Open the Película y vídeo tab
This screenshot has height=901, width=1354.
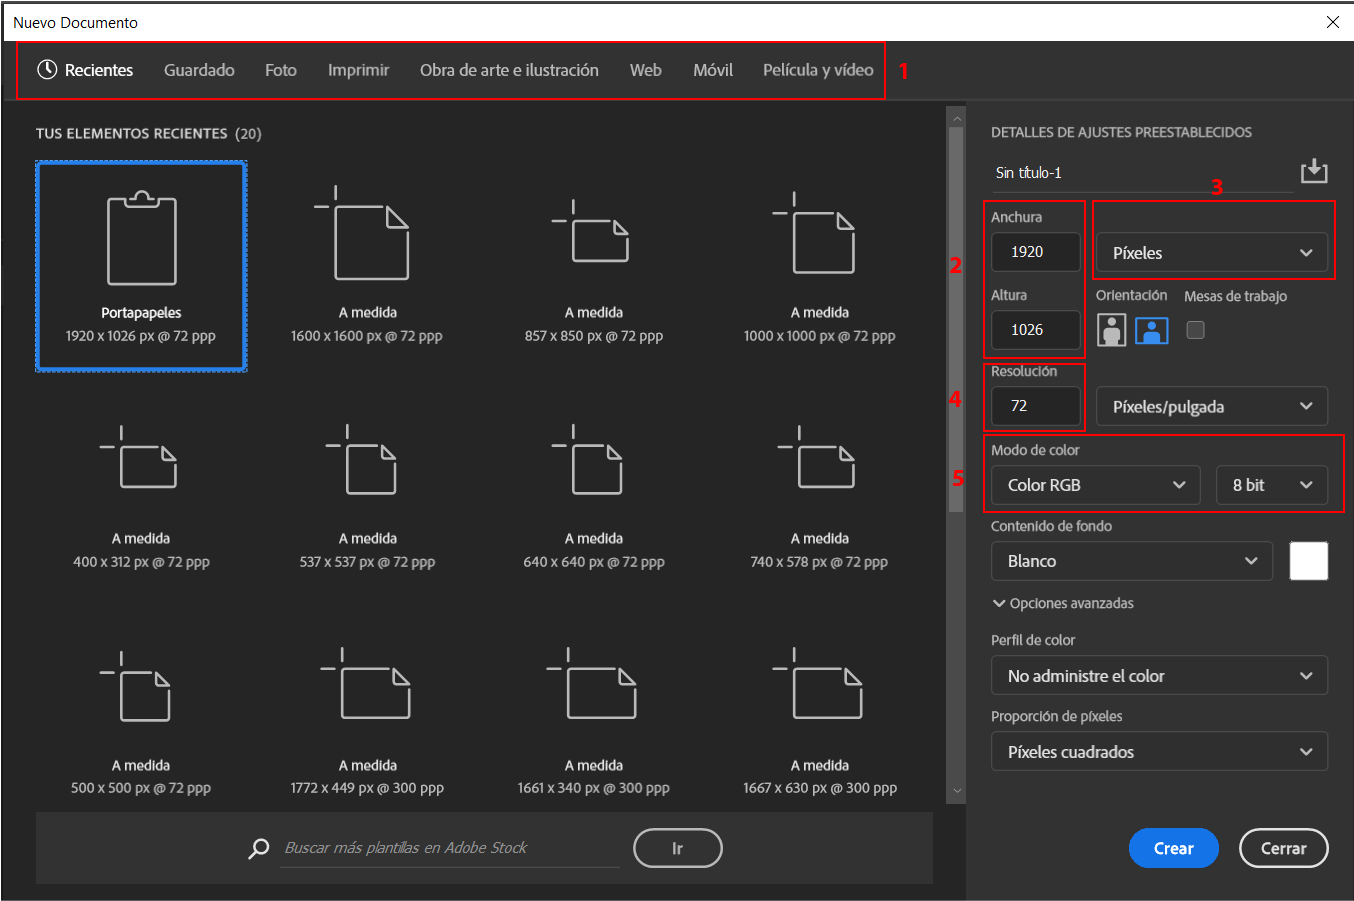[818, 70]
